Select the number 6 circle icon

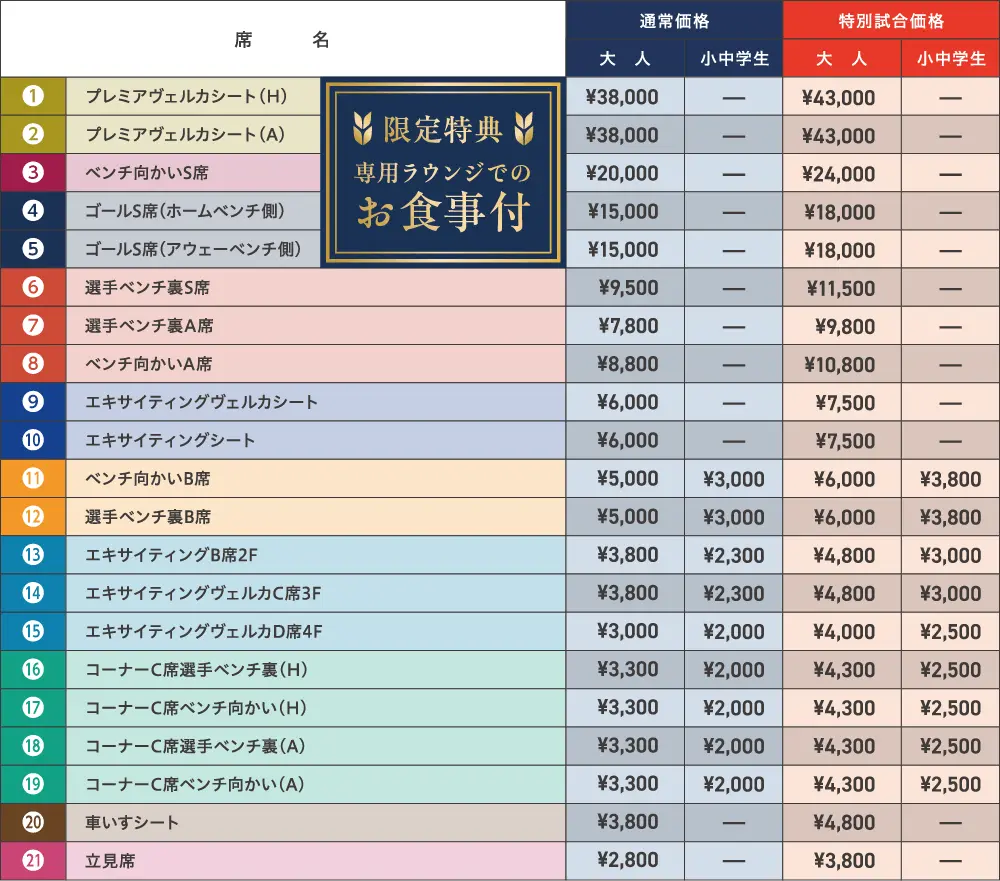33,288
